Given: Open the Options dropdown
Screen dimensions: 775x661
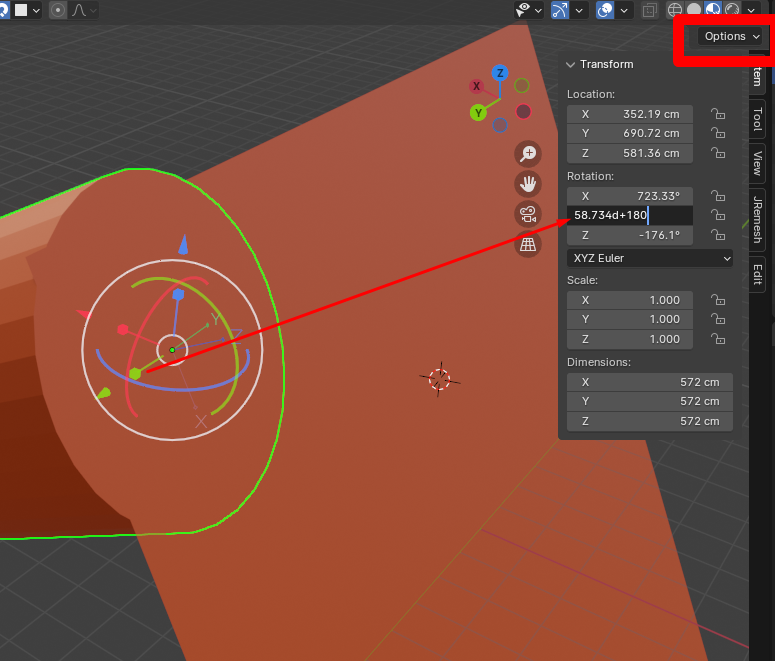Looking at the screenshot, I should (x=730, y=36).
